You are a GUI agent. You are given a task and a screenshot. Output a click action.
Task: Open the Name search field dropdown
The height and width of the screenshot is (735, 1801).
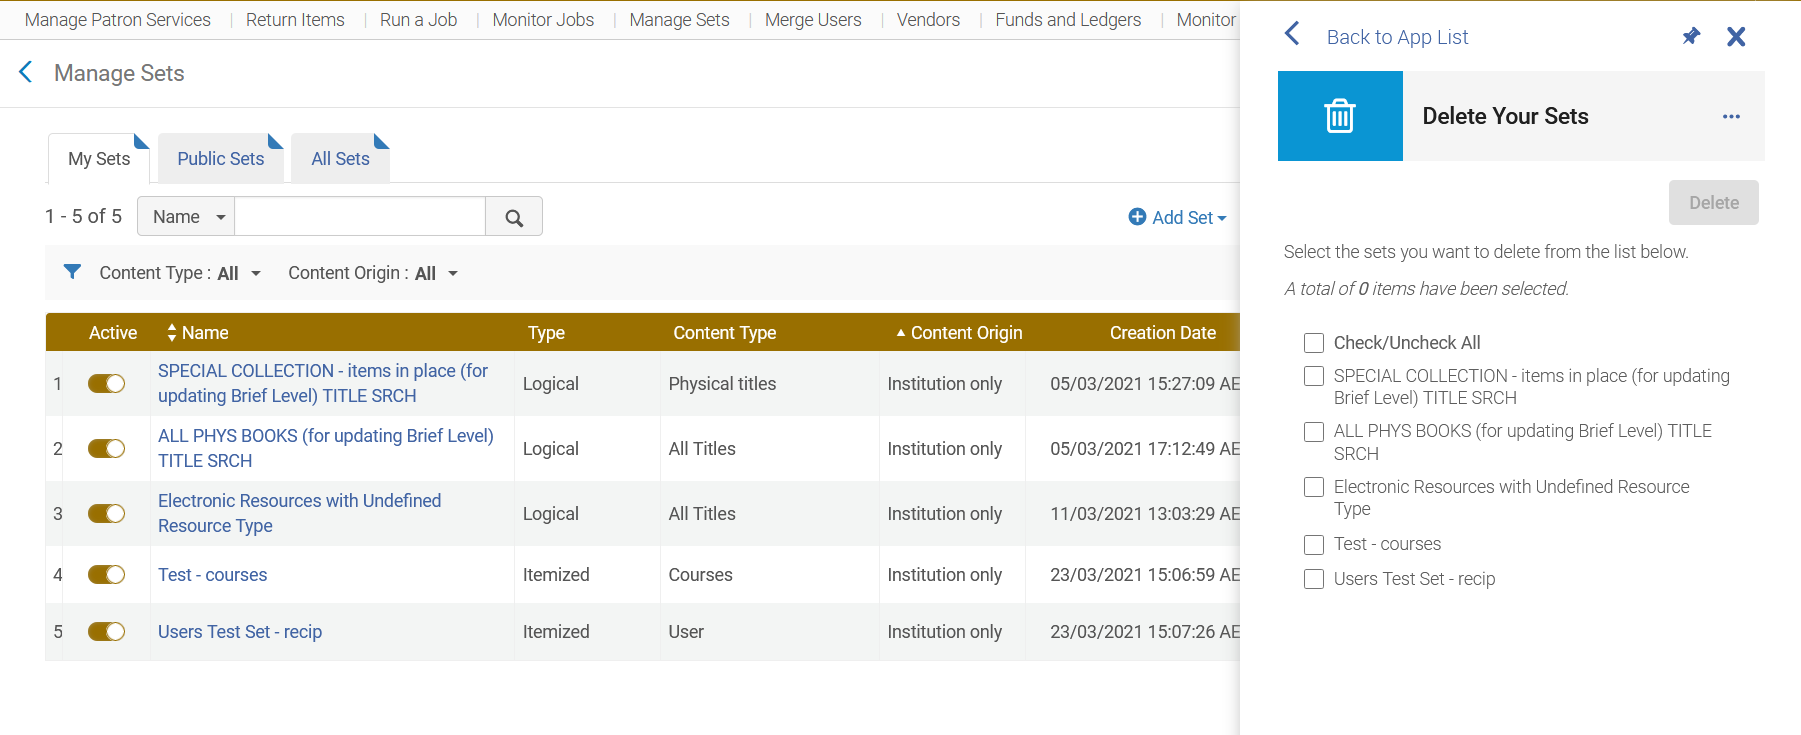click(186, 217)
